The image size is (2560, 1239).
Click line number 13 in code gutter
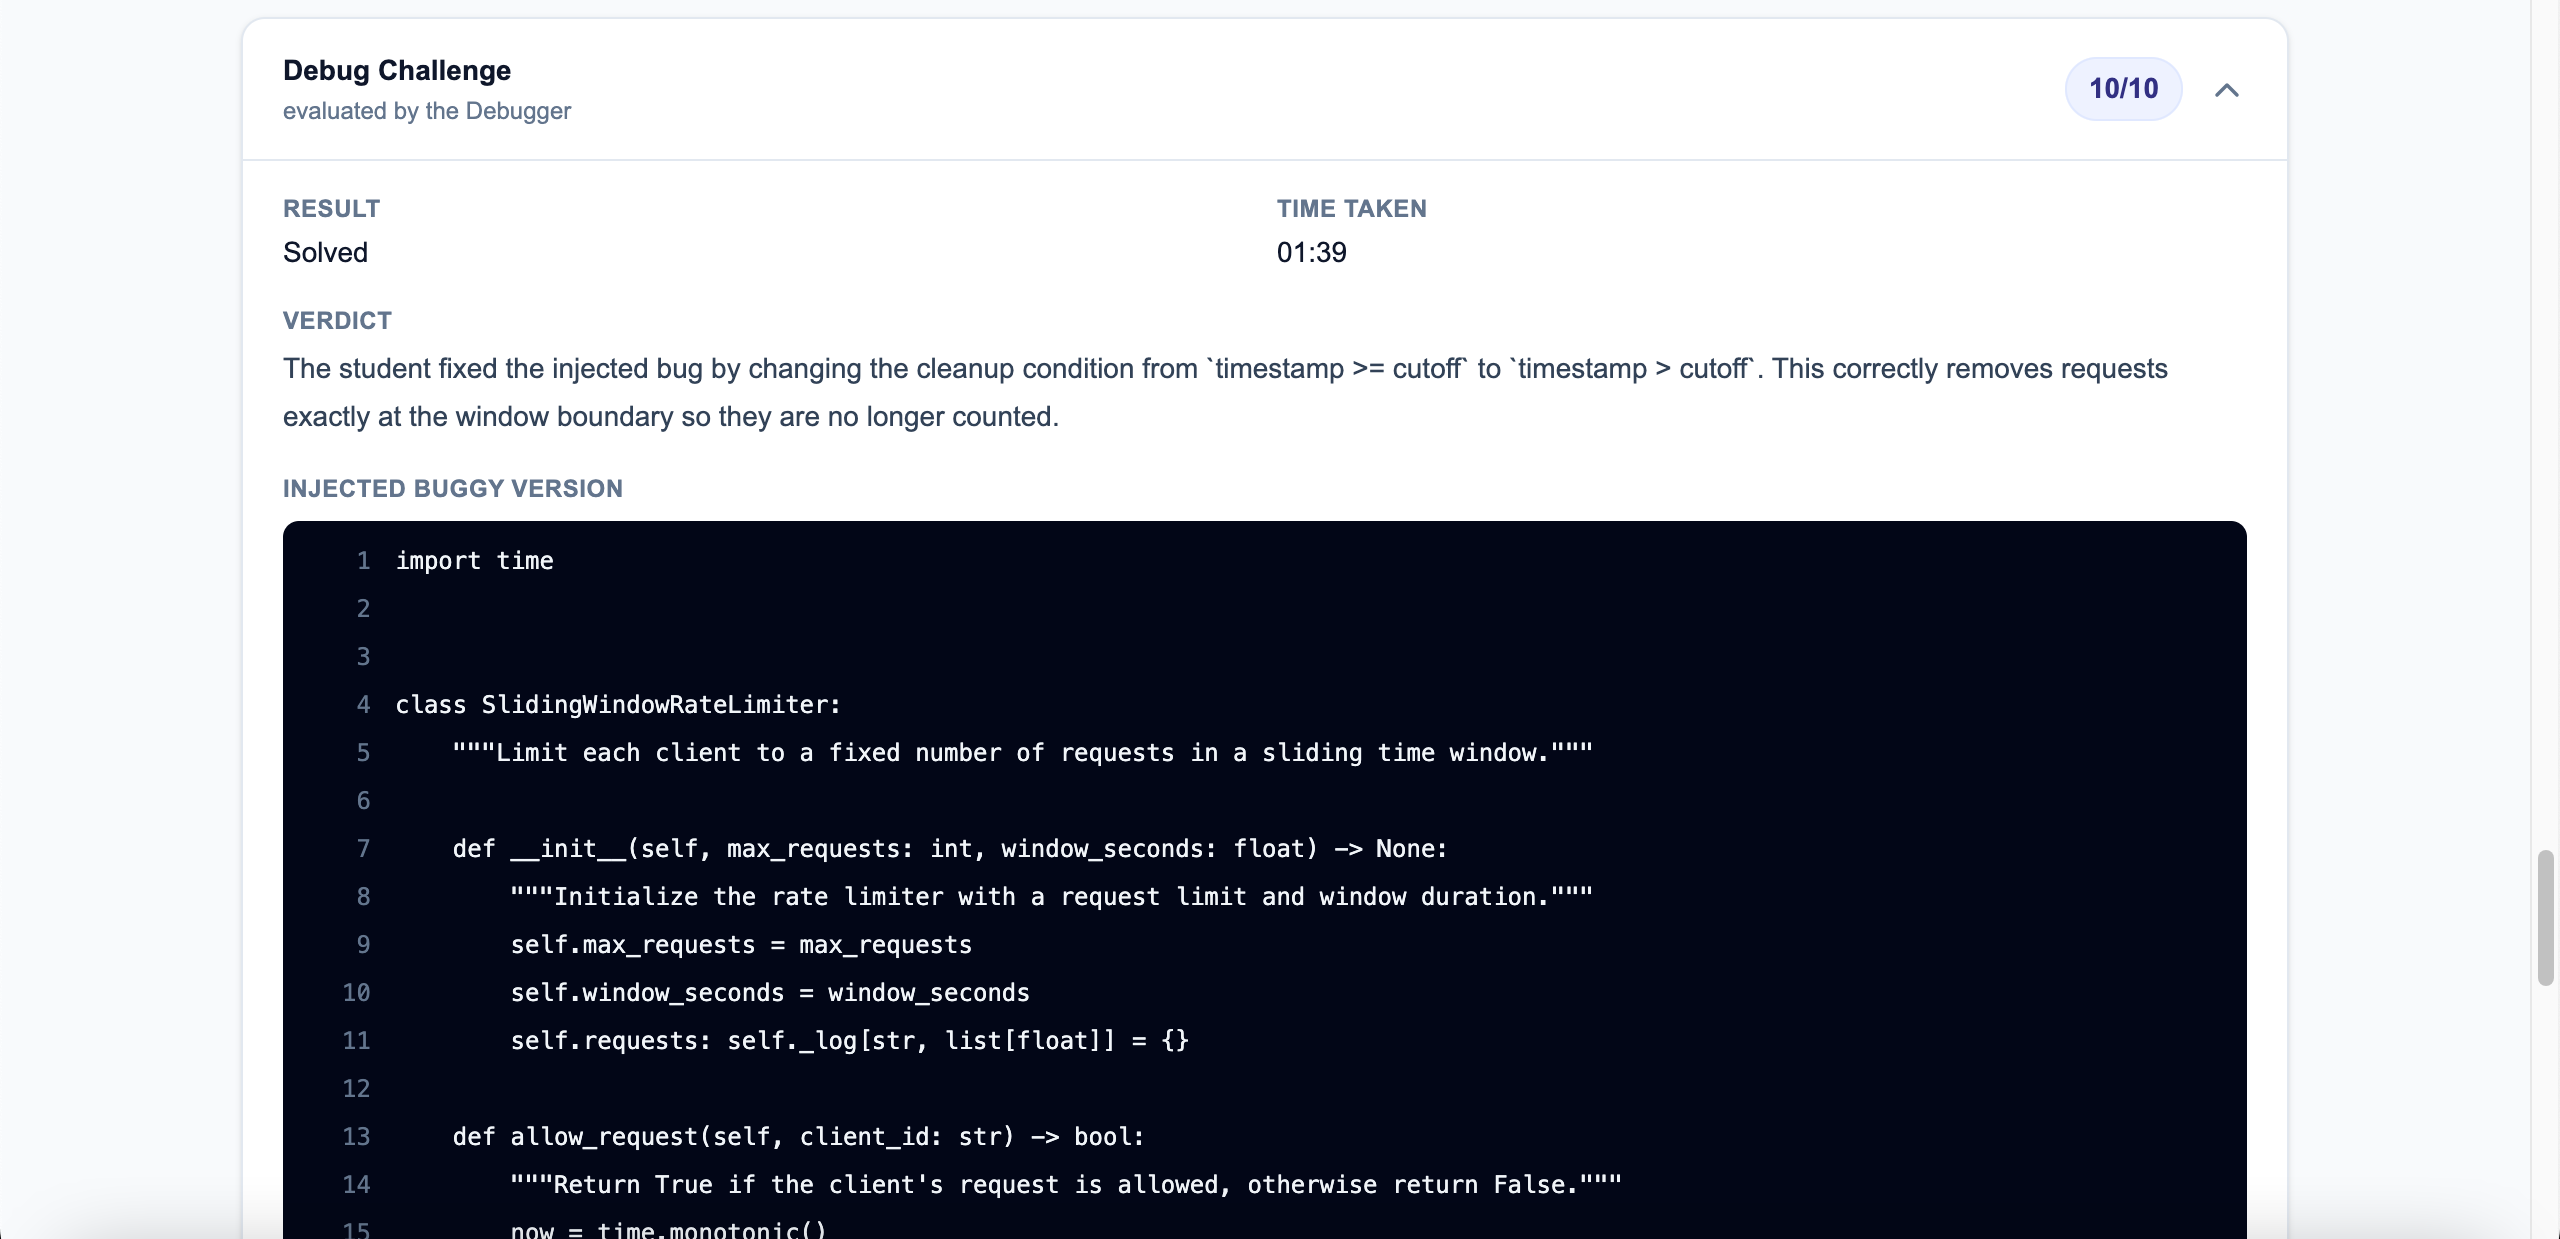click(x=357, y=1137)
